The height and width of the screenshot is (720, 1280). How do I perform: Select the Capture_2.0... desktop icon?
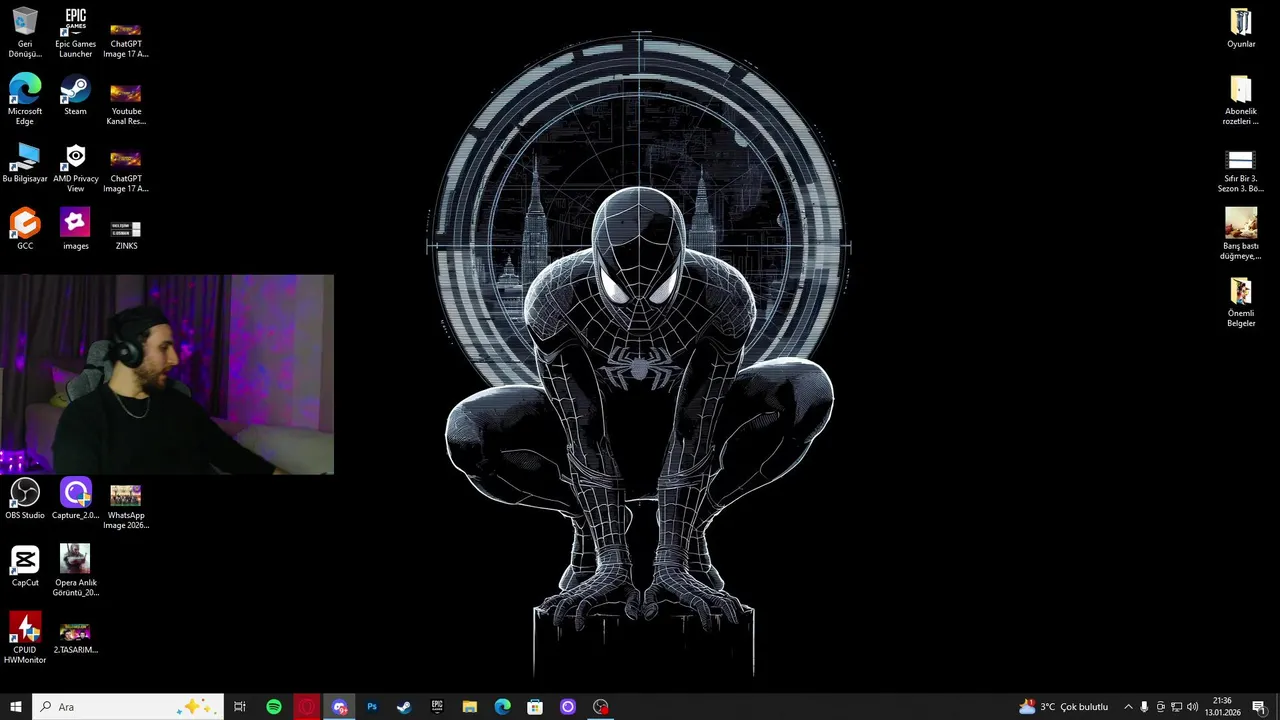pyautogui.click(x=76, y=499)
